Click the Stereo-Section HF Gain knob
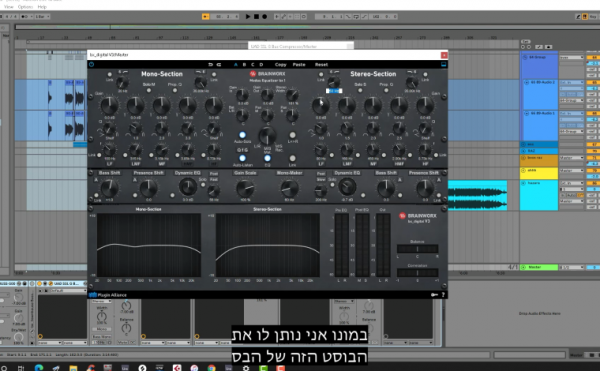This screenshot has width=600, height=371. (x=425, y=105)
